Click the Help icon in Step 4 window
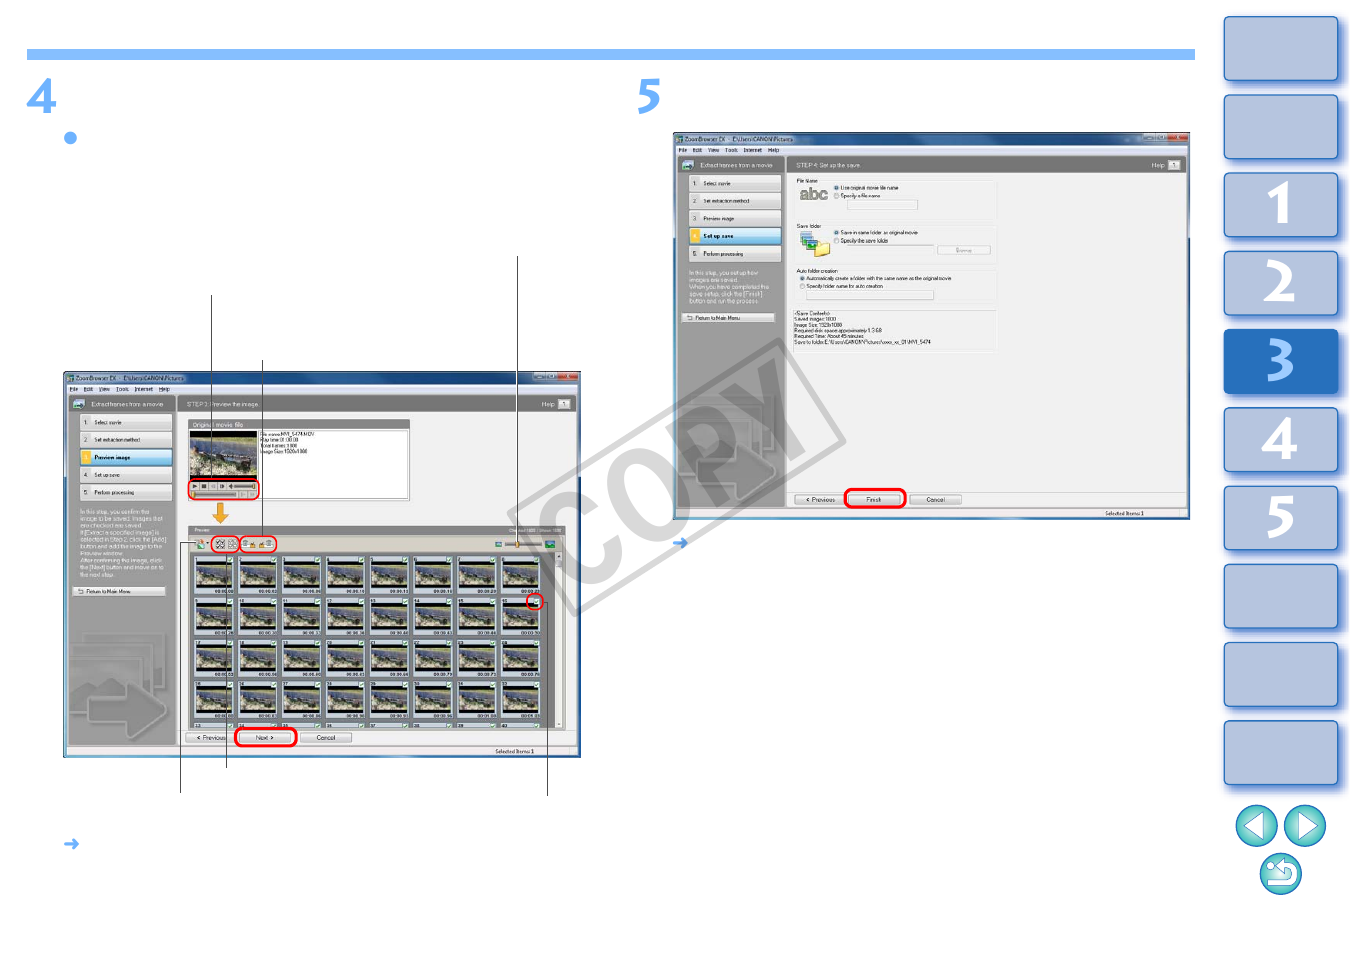The height and width of the screenshot is (954, 1350). pyautogui.click(x=1174, y=165)
